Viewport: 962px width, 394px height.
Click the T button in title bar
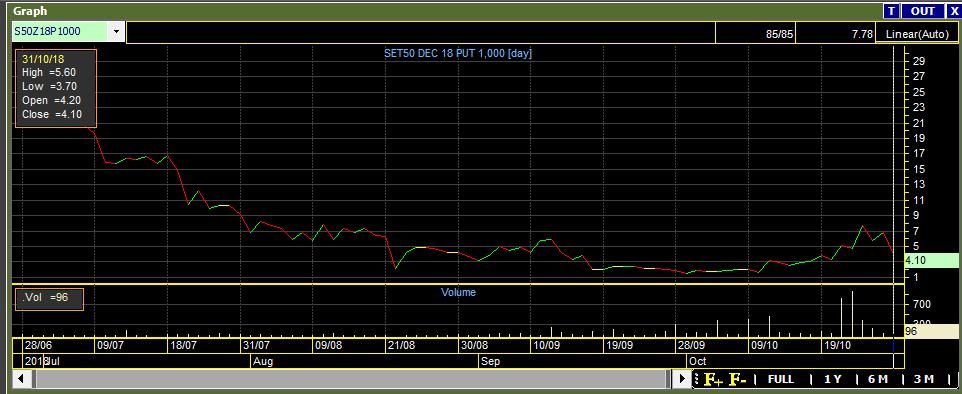click(891, 11)
